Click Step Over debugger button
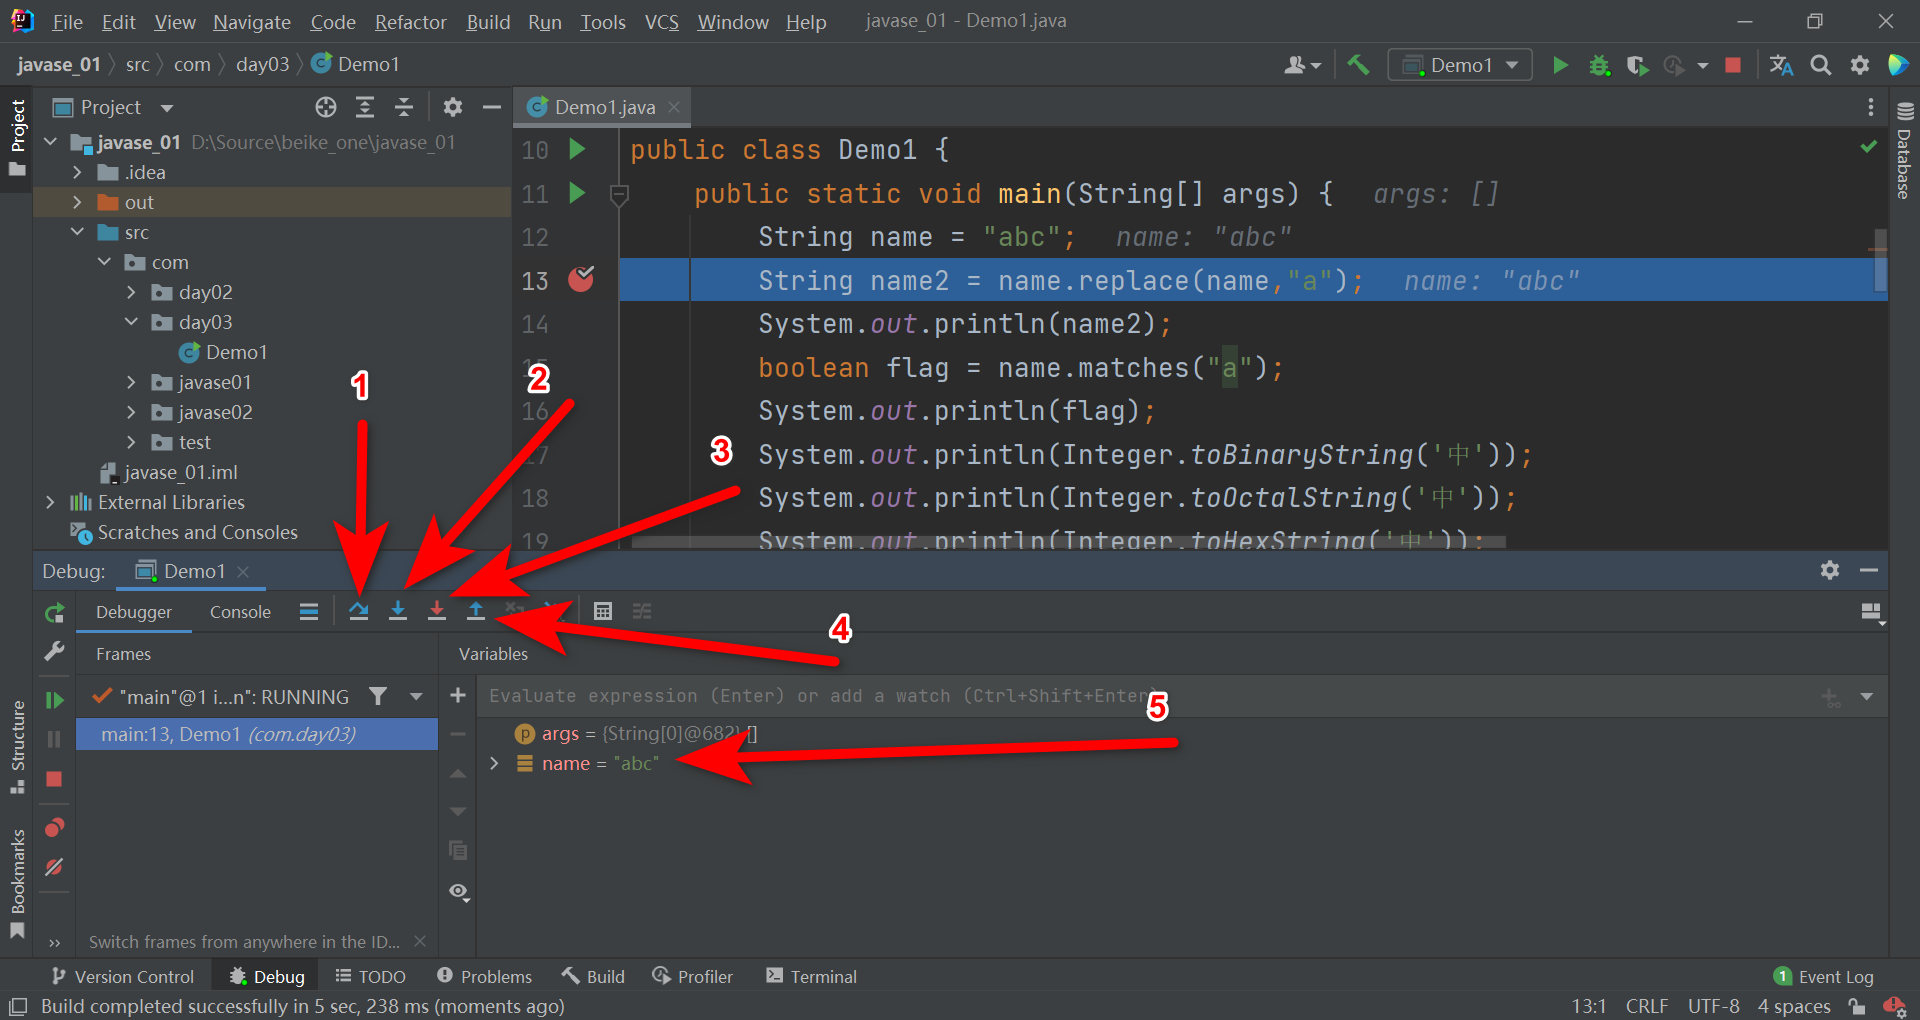Image resolution: width=1920 pixels, height=1020 pixels. click(359, 611)
